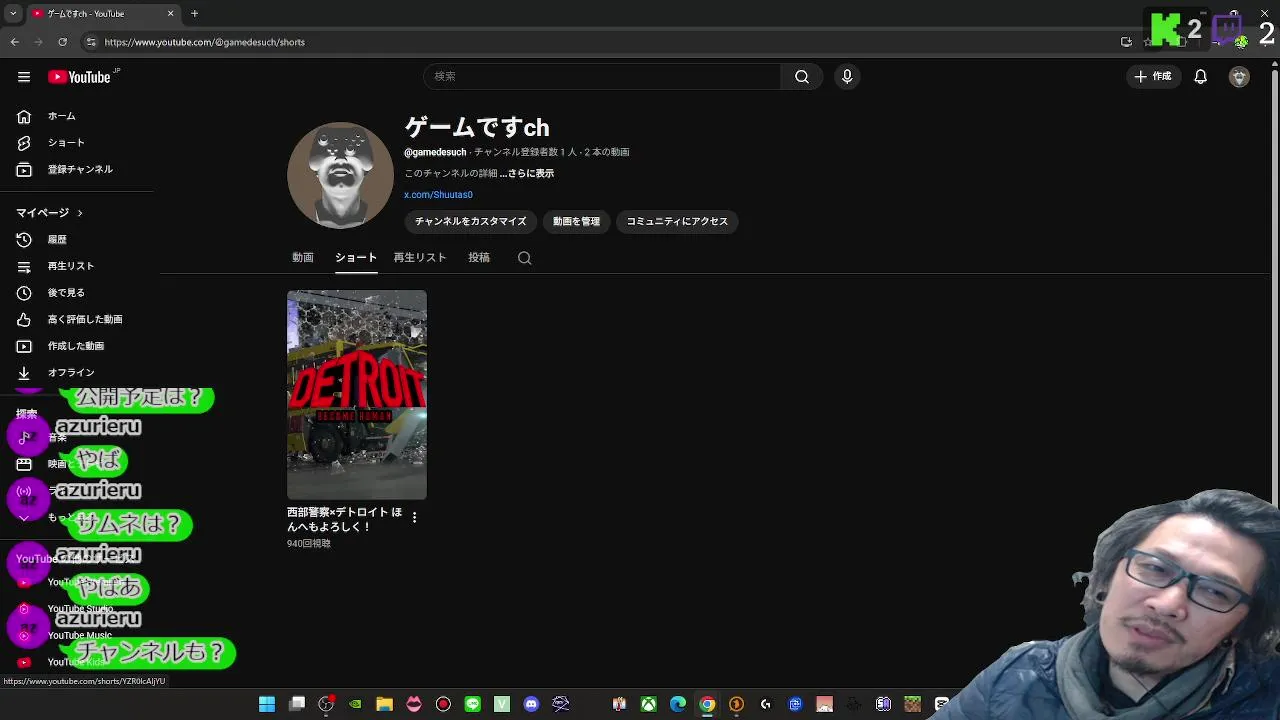The image size is (1280, 720).
Task: Click 動画を管理 button
Action: click(577, 222)
